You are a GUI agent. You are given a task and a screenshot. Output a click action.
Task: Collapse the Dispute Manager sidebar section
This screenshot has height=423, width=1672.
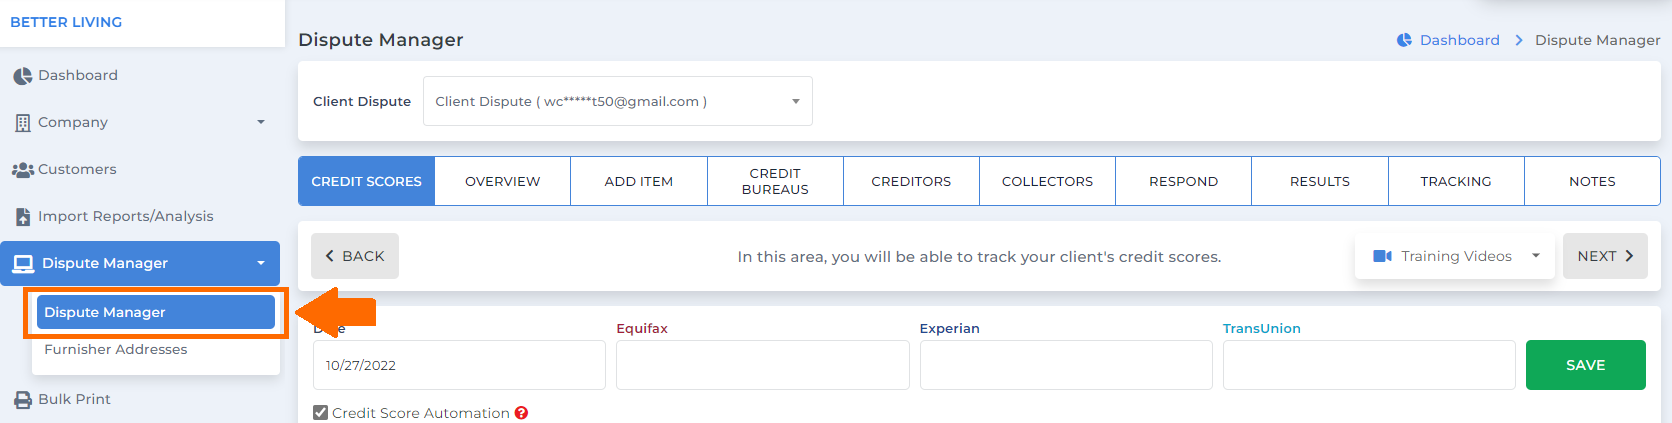[261, 263]
